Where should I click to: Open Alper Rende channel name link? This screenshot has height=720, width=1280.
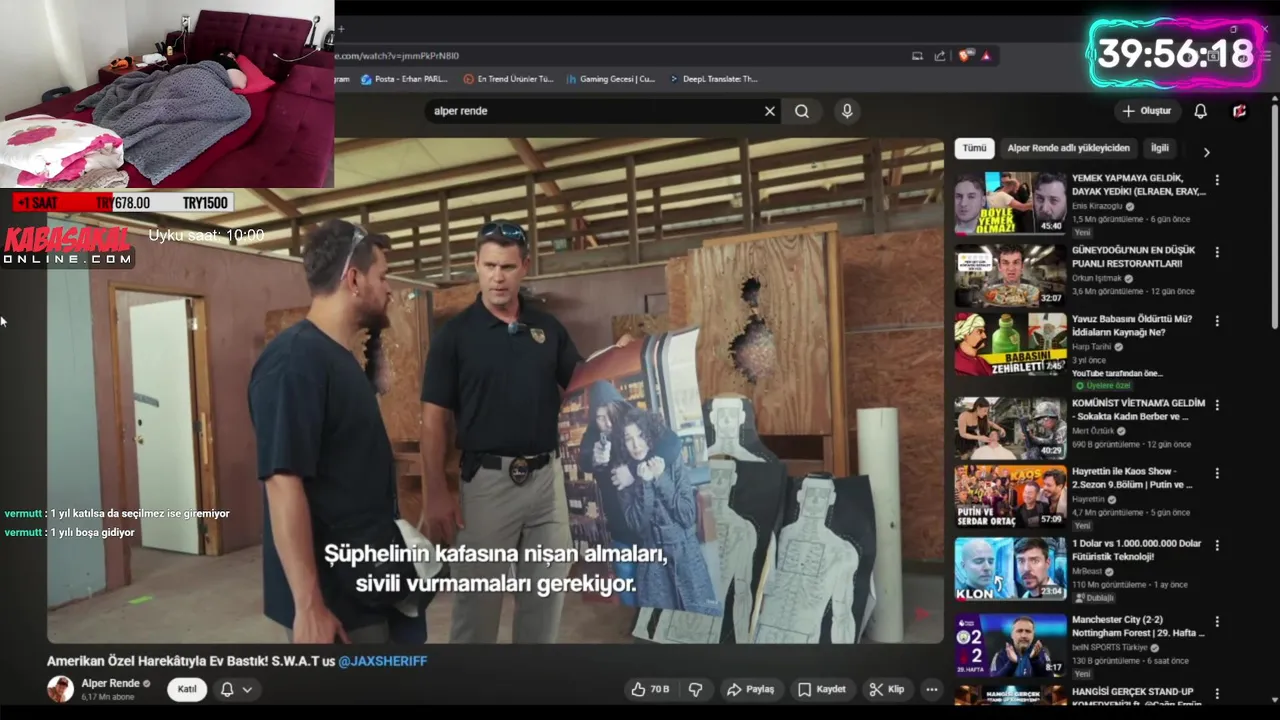click(110, 684)
